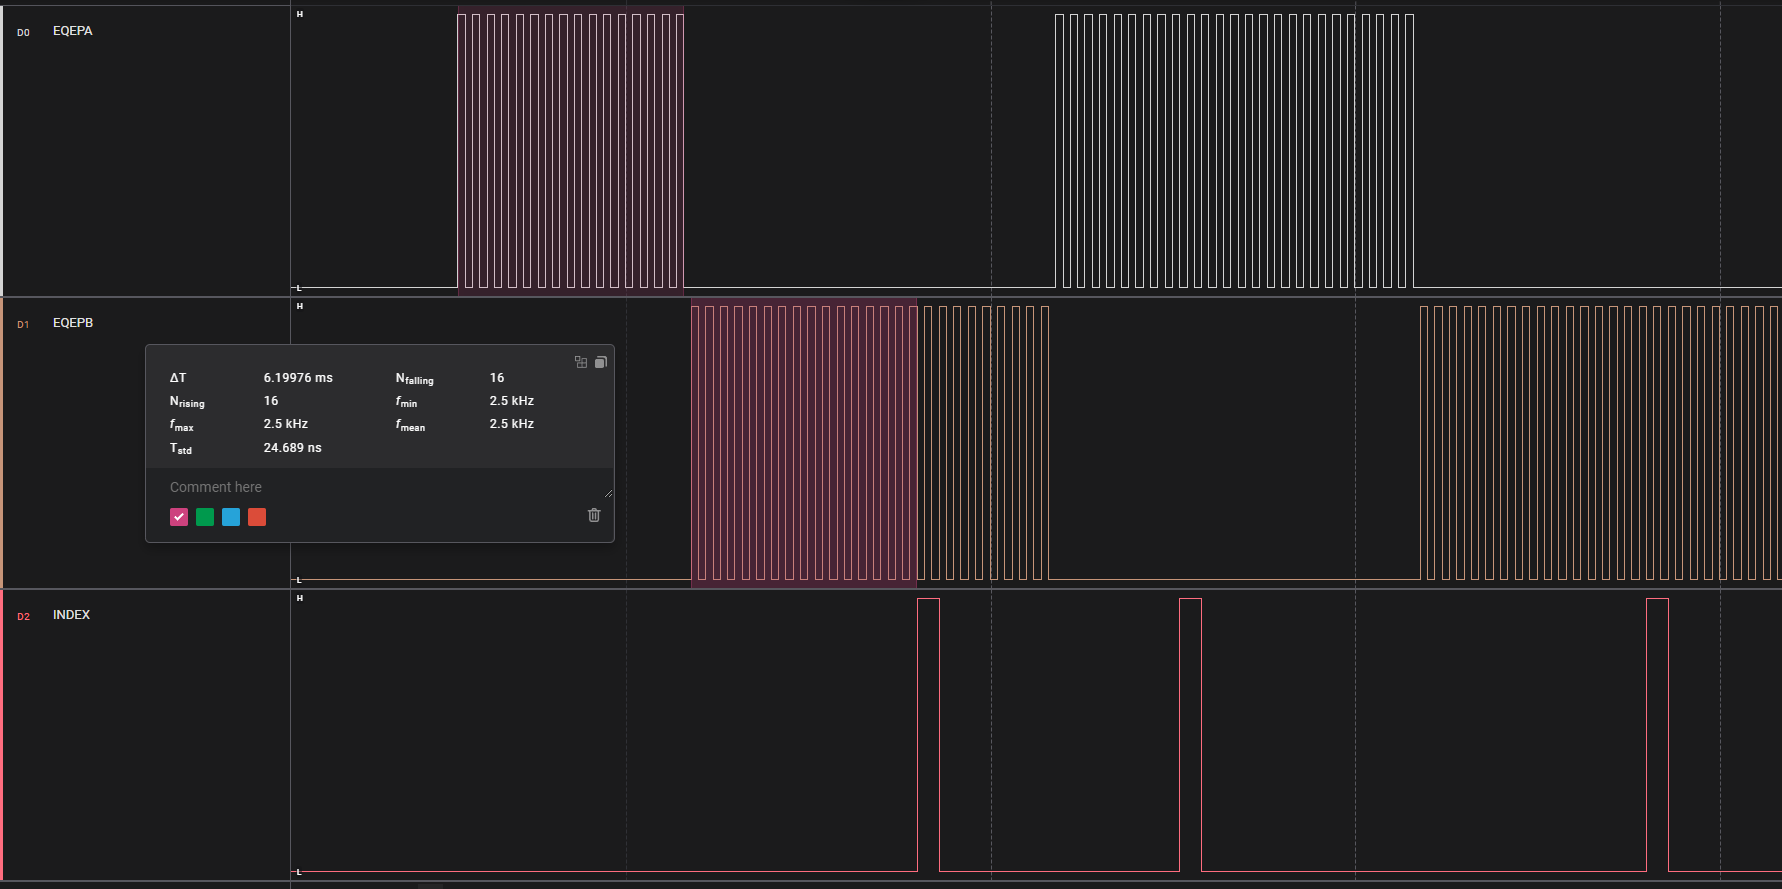Click the ΔT value 6.19976 ms

tap(298, 378)
